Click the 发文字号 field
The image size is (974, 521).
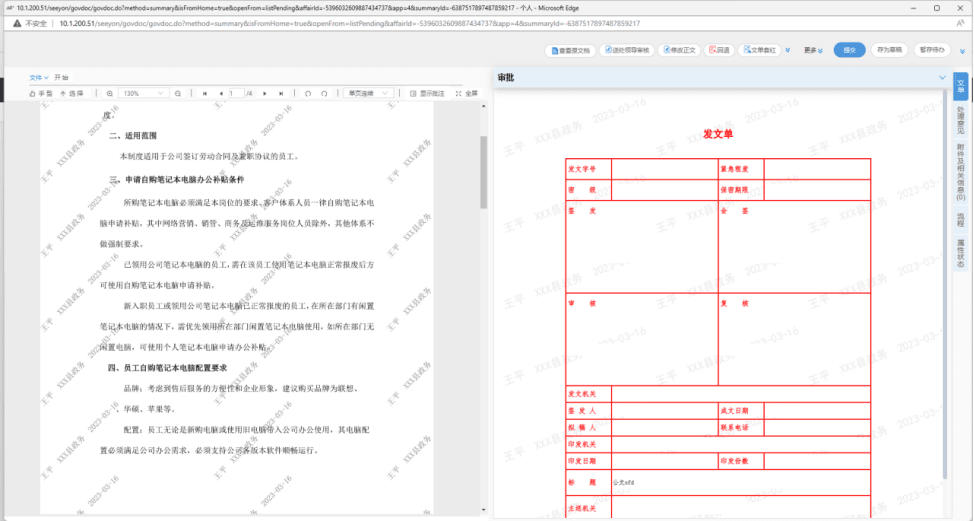[665, 169]
